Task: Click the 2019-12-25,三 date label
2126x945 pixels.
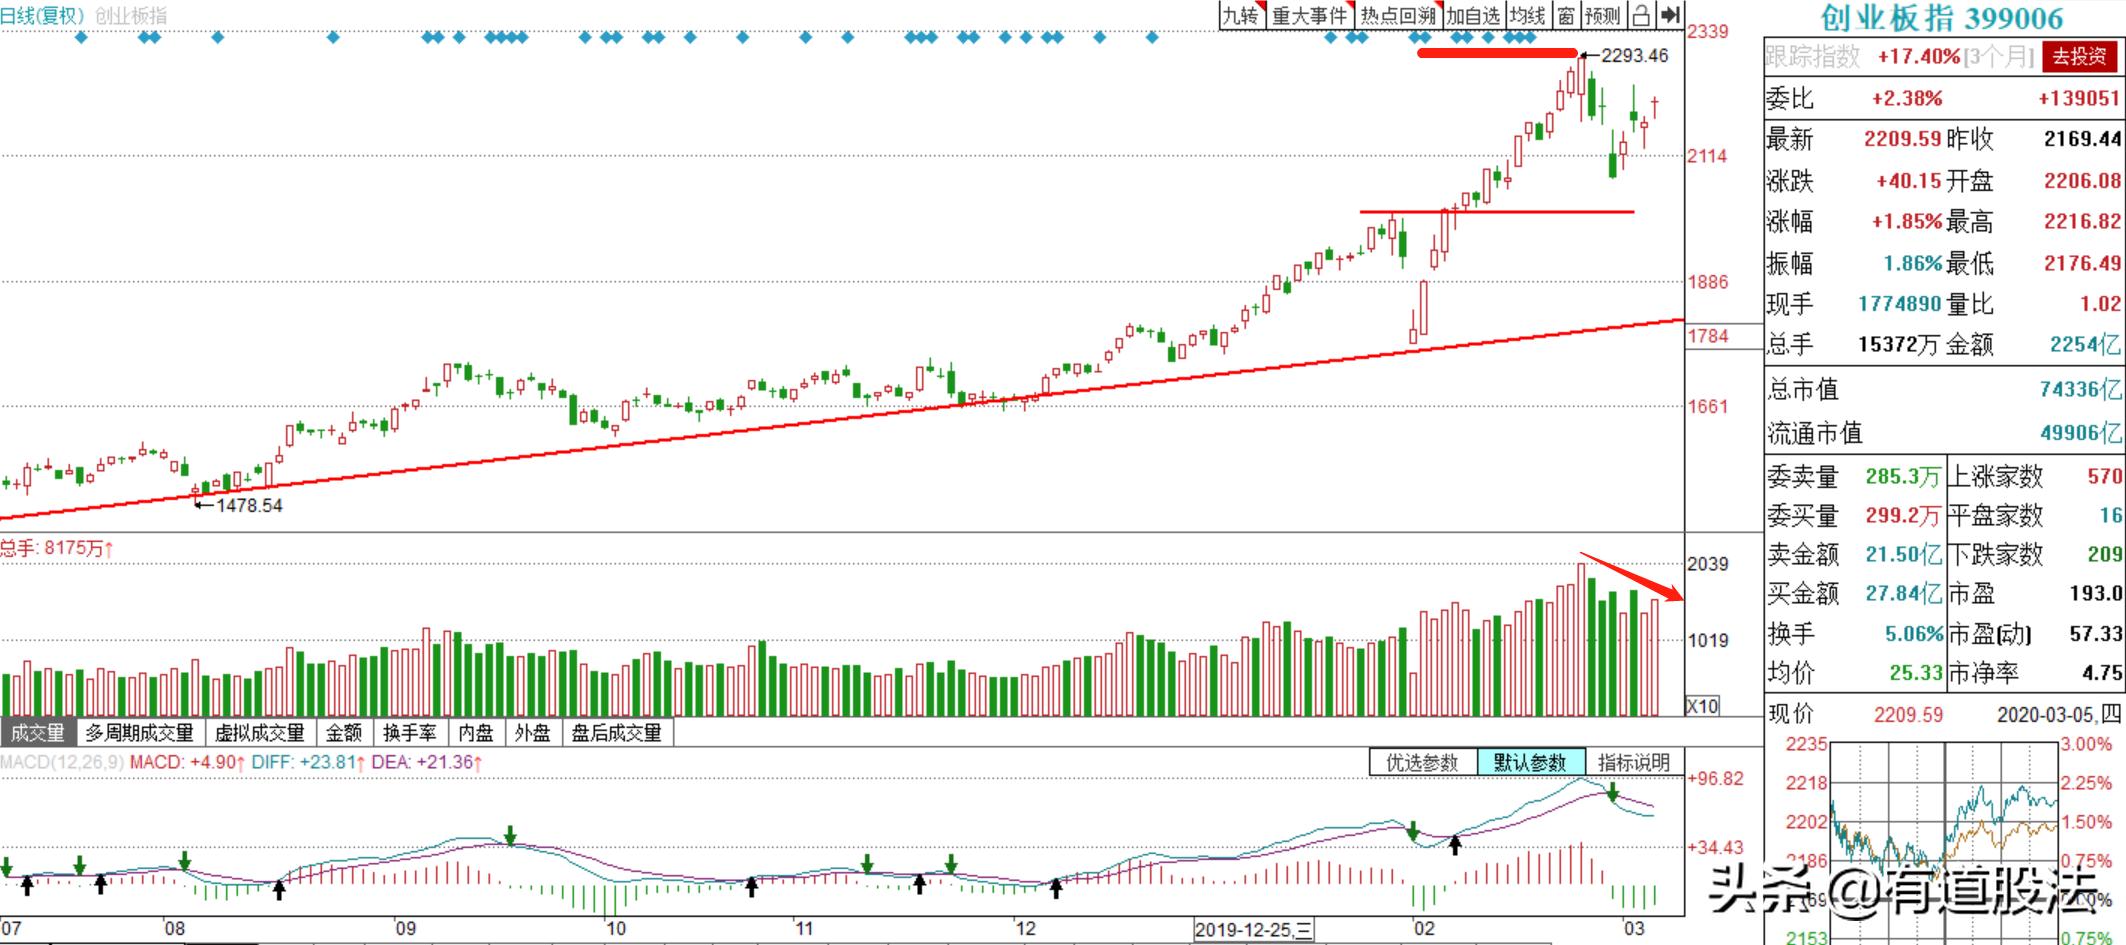Action: (1254, 930)
